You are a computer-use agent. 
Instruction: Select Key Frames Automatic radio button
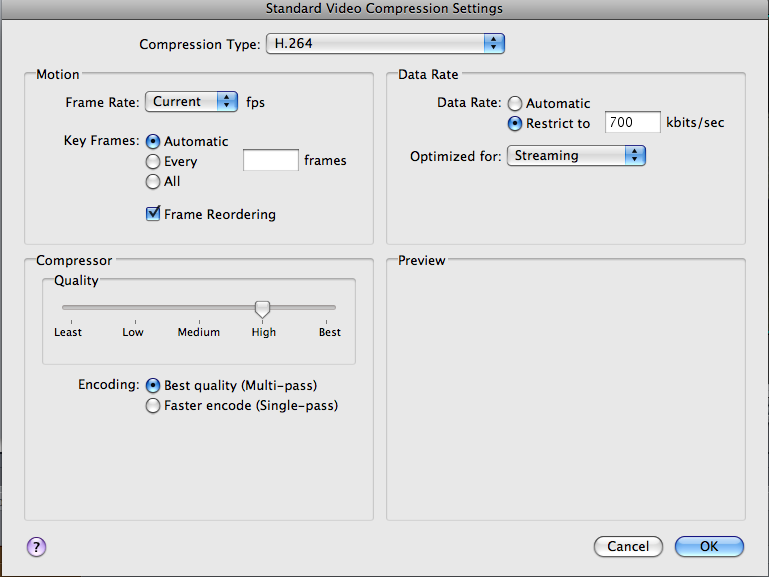[153, 142]
